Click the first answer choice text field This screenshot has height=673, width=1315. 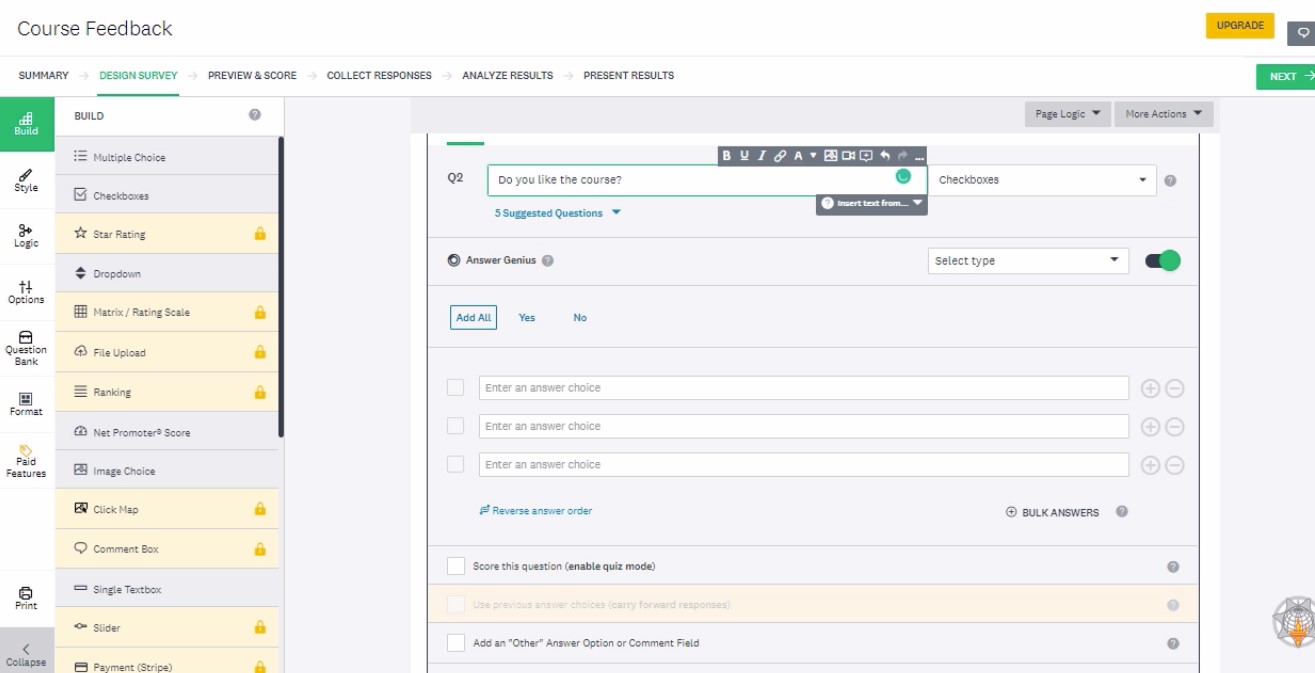[803, 388]
